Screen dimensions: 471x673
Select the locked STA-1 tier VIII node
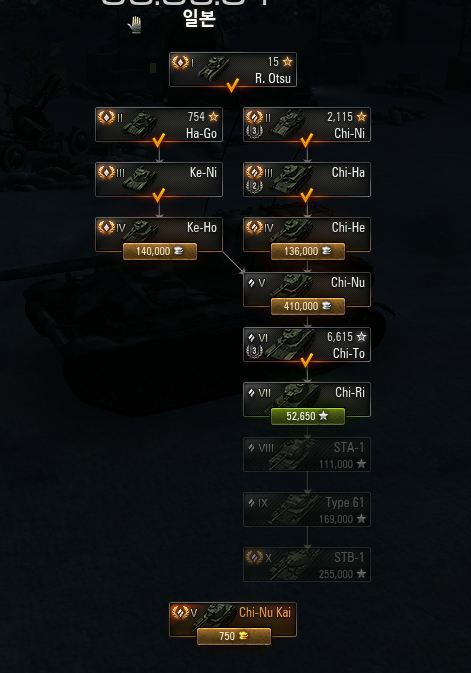coord(307,455)
